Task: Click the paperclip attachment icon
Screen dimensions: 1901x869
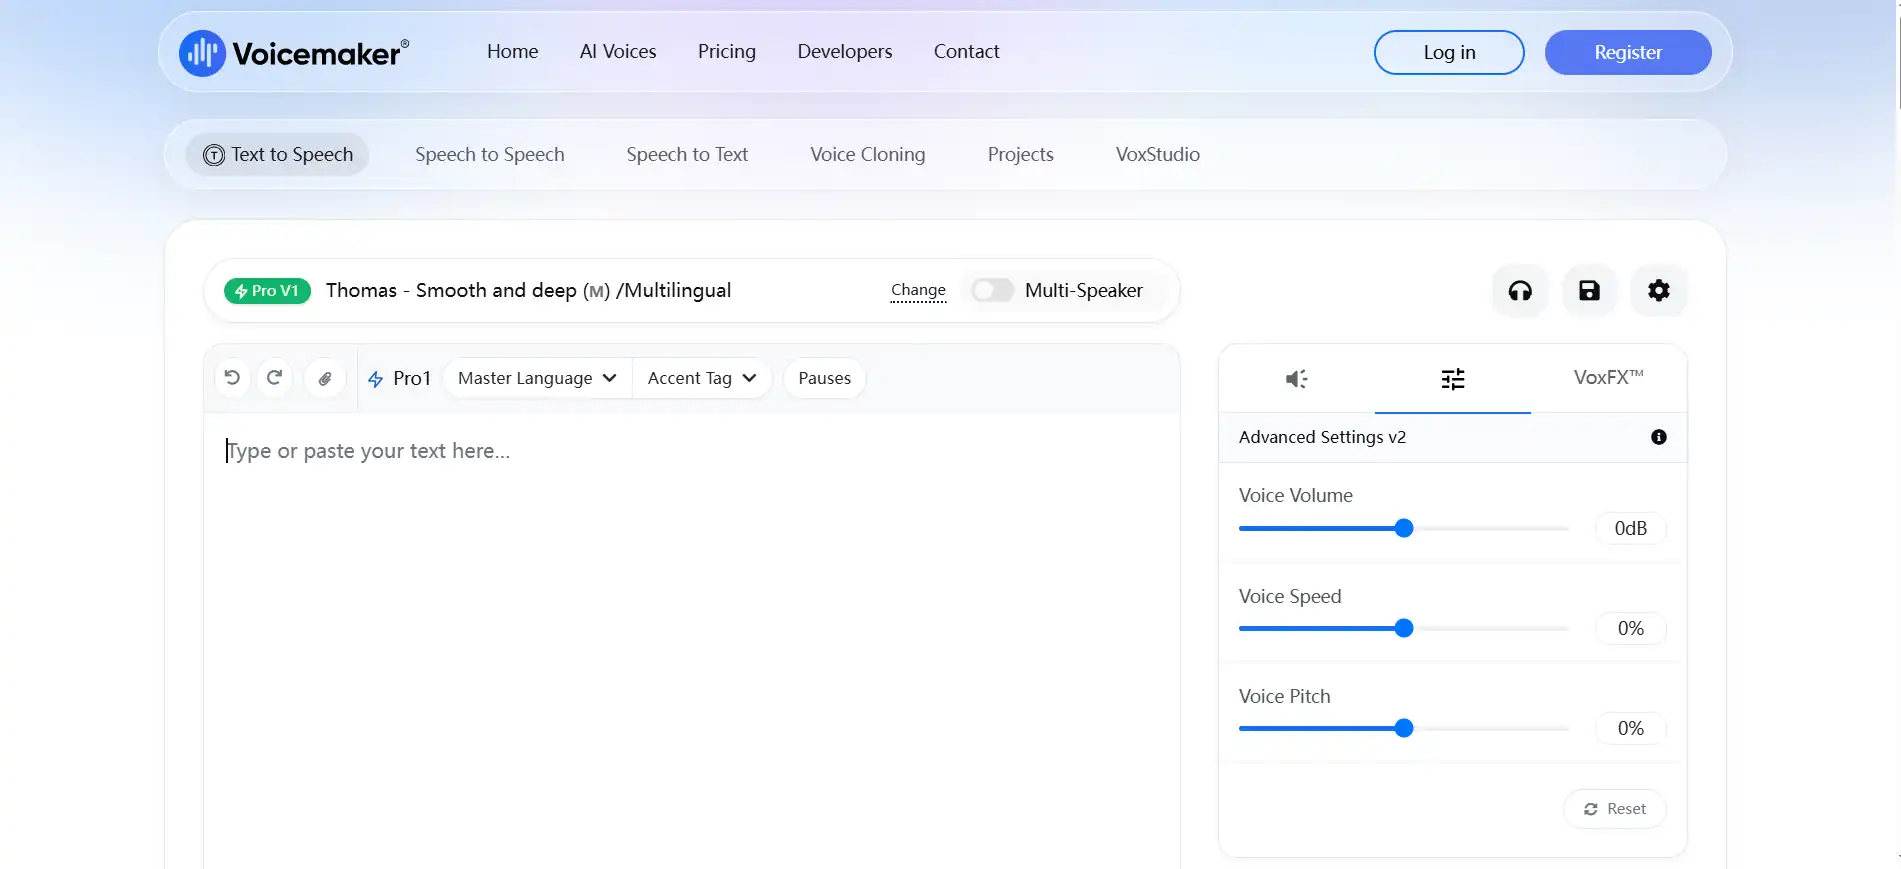Action: 325,378
